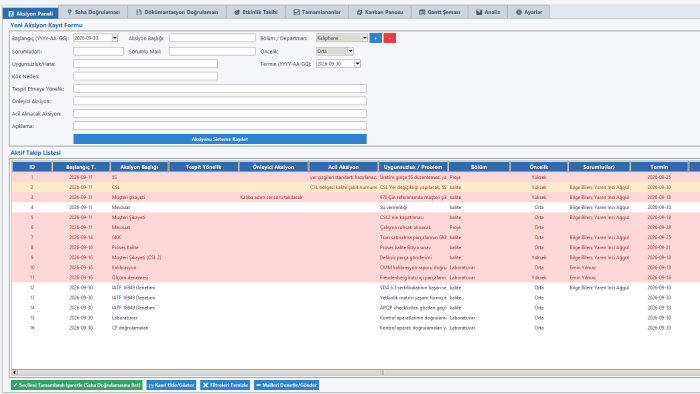Click Filtreleri Temizle button
The height and width of the screenshot is (394, 700).
click(x=225, y=385)
